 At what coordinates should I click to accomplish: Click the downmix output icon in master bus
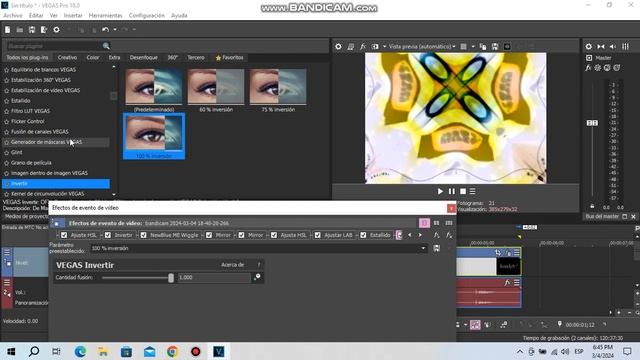(x=601, y=47)
